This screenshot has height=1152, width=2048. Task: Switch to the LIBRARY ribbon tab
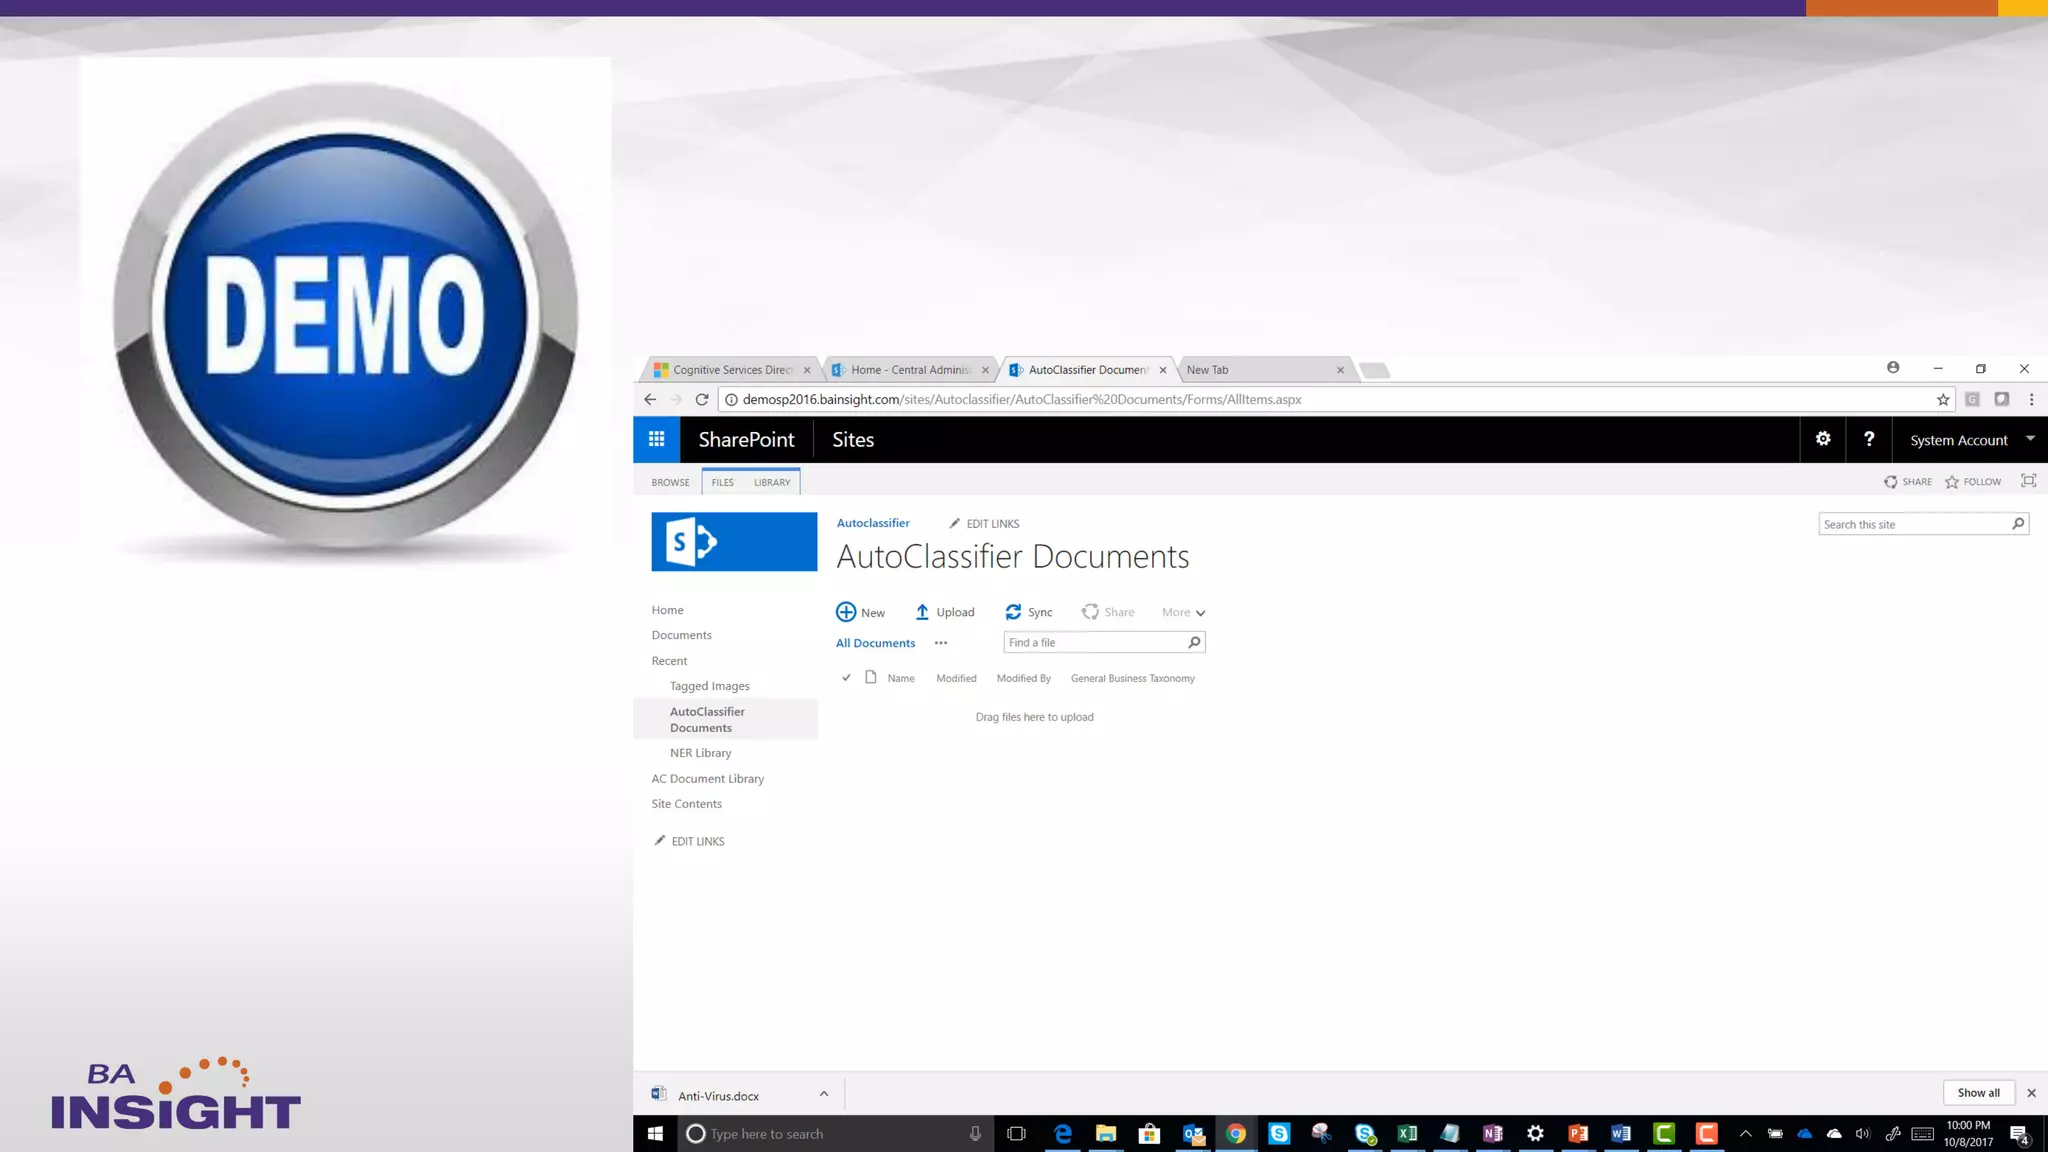click(772, 482)
